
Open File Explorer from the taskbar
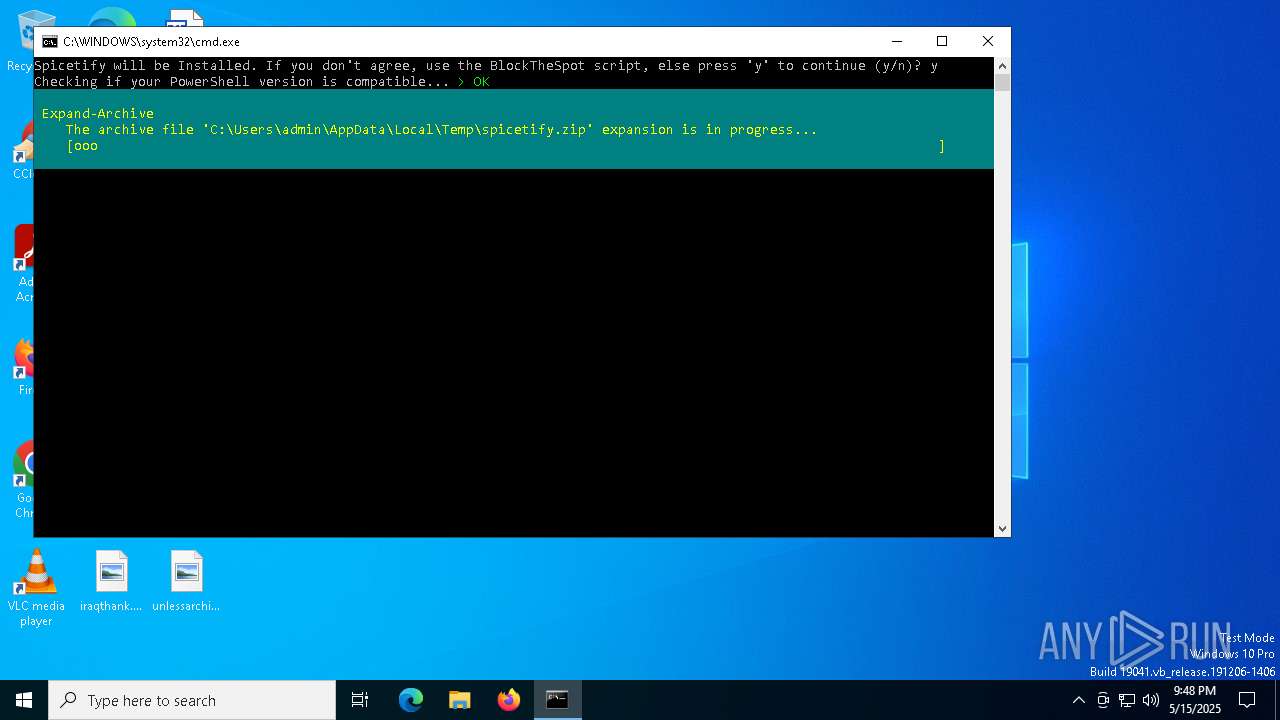[460, 700]
